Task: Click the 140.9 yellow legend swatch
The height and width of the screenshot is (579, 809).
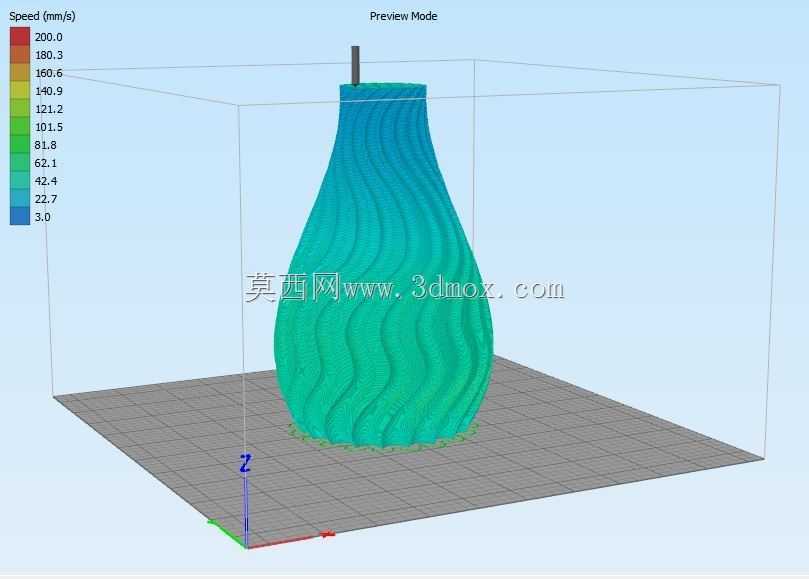Action: (20, 91)
